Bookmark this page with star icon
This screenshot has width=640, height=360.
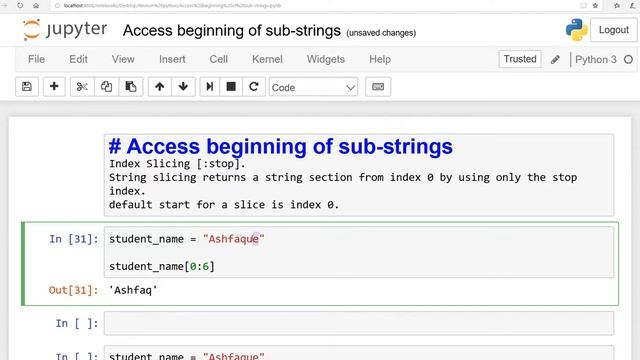pos(595,6)
